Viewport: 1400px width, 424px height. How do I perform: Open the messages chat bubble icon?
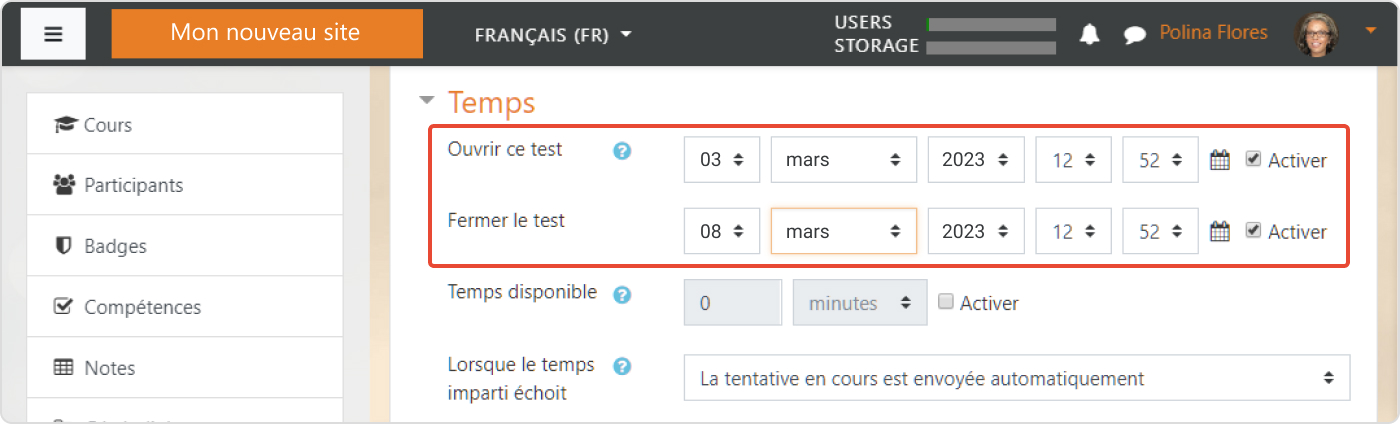click(1134, 35)
